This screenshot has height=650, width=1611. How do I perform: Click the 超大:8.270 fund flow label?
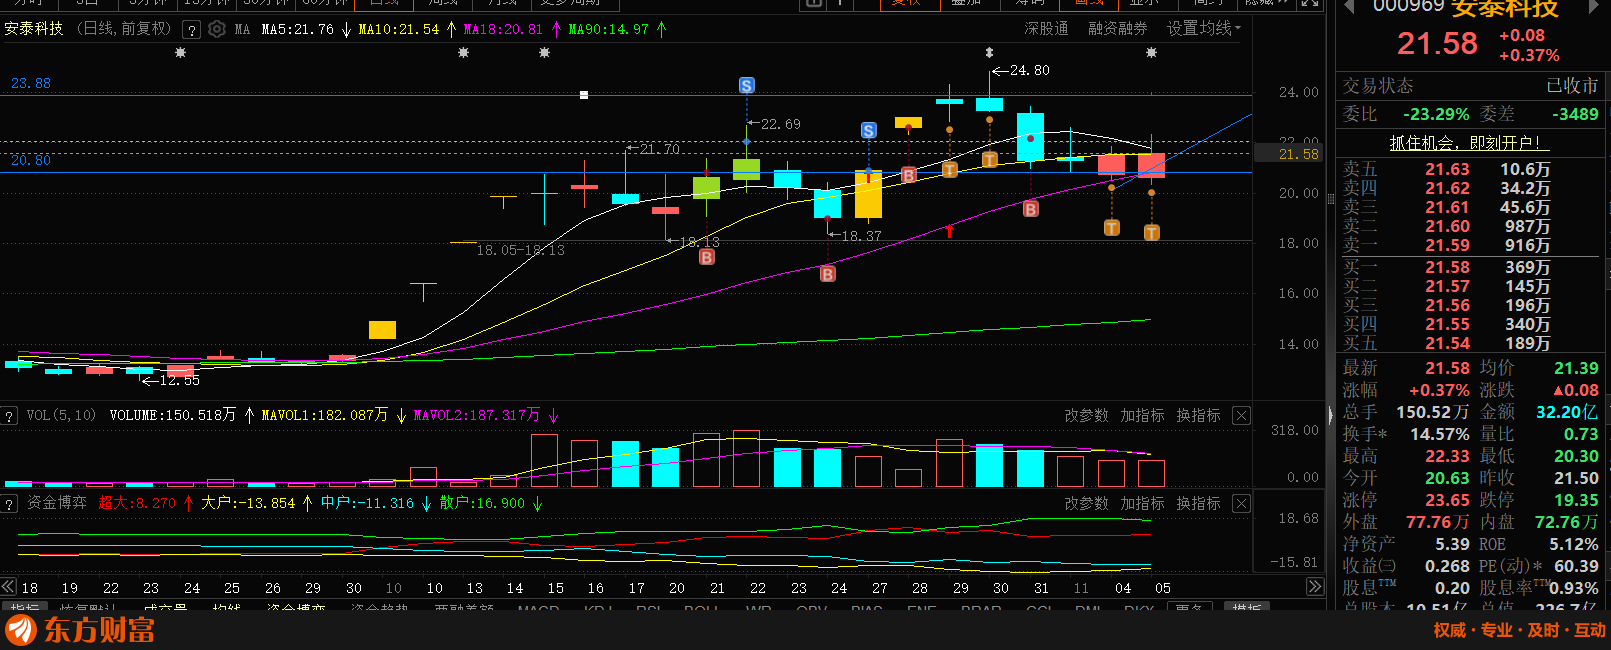tap(137, 504)
